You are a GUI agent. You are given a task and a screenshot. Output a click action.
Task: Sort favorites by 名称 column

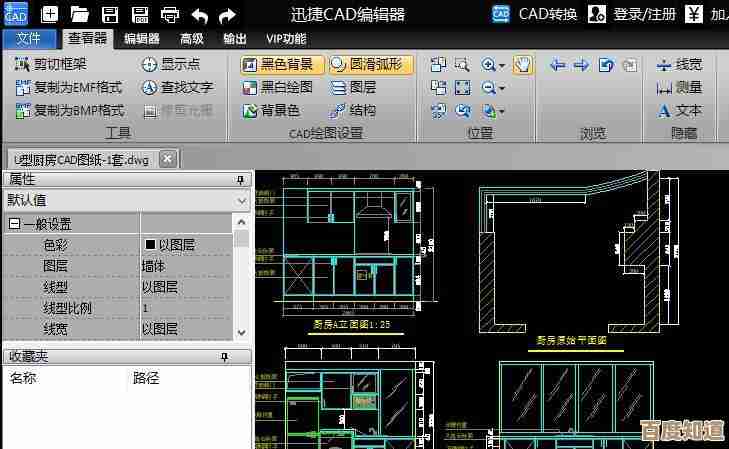tap(23, 378)
